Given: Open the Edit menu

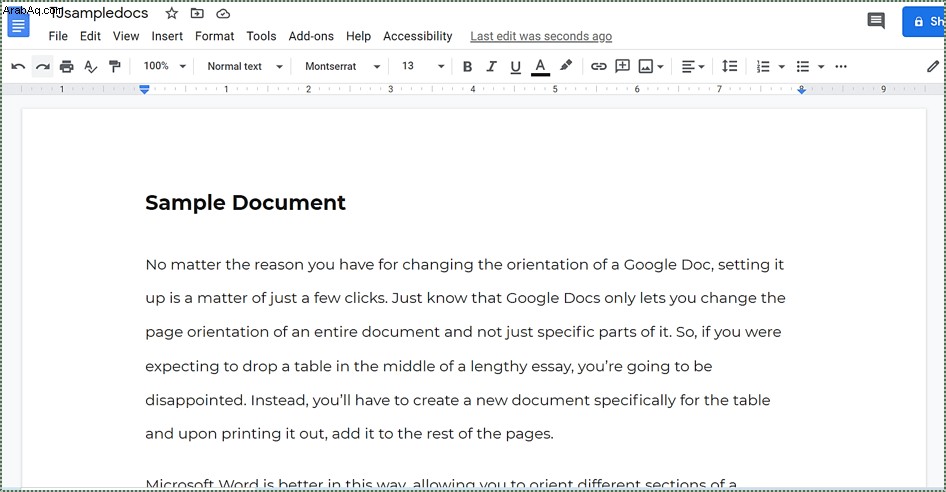Looking at the screenshot, I should [x=90, y=36].
